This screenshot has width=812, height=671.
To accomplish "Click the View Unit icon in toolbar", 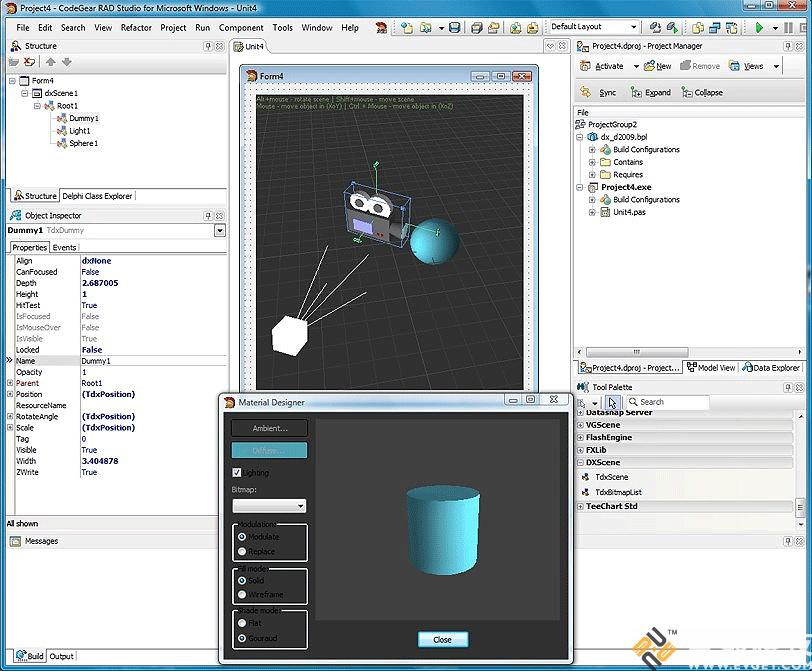I will coord(698,27).
